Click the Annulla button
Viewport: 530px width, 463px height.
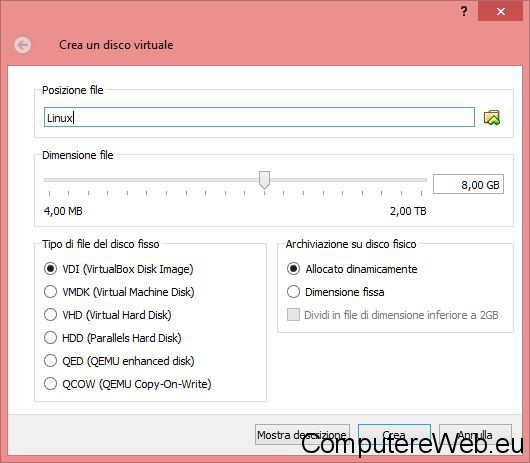tap(475, 435)
